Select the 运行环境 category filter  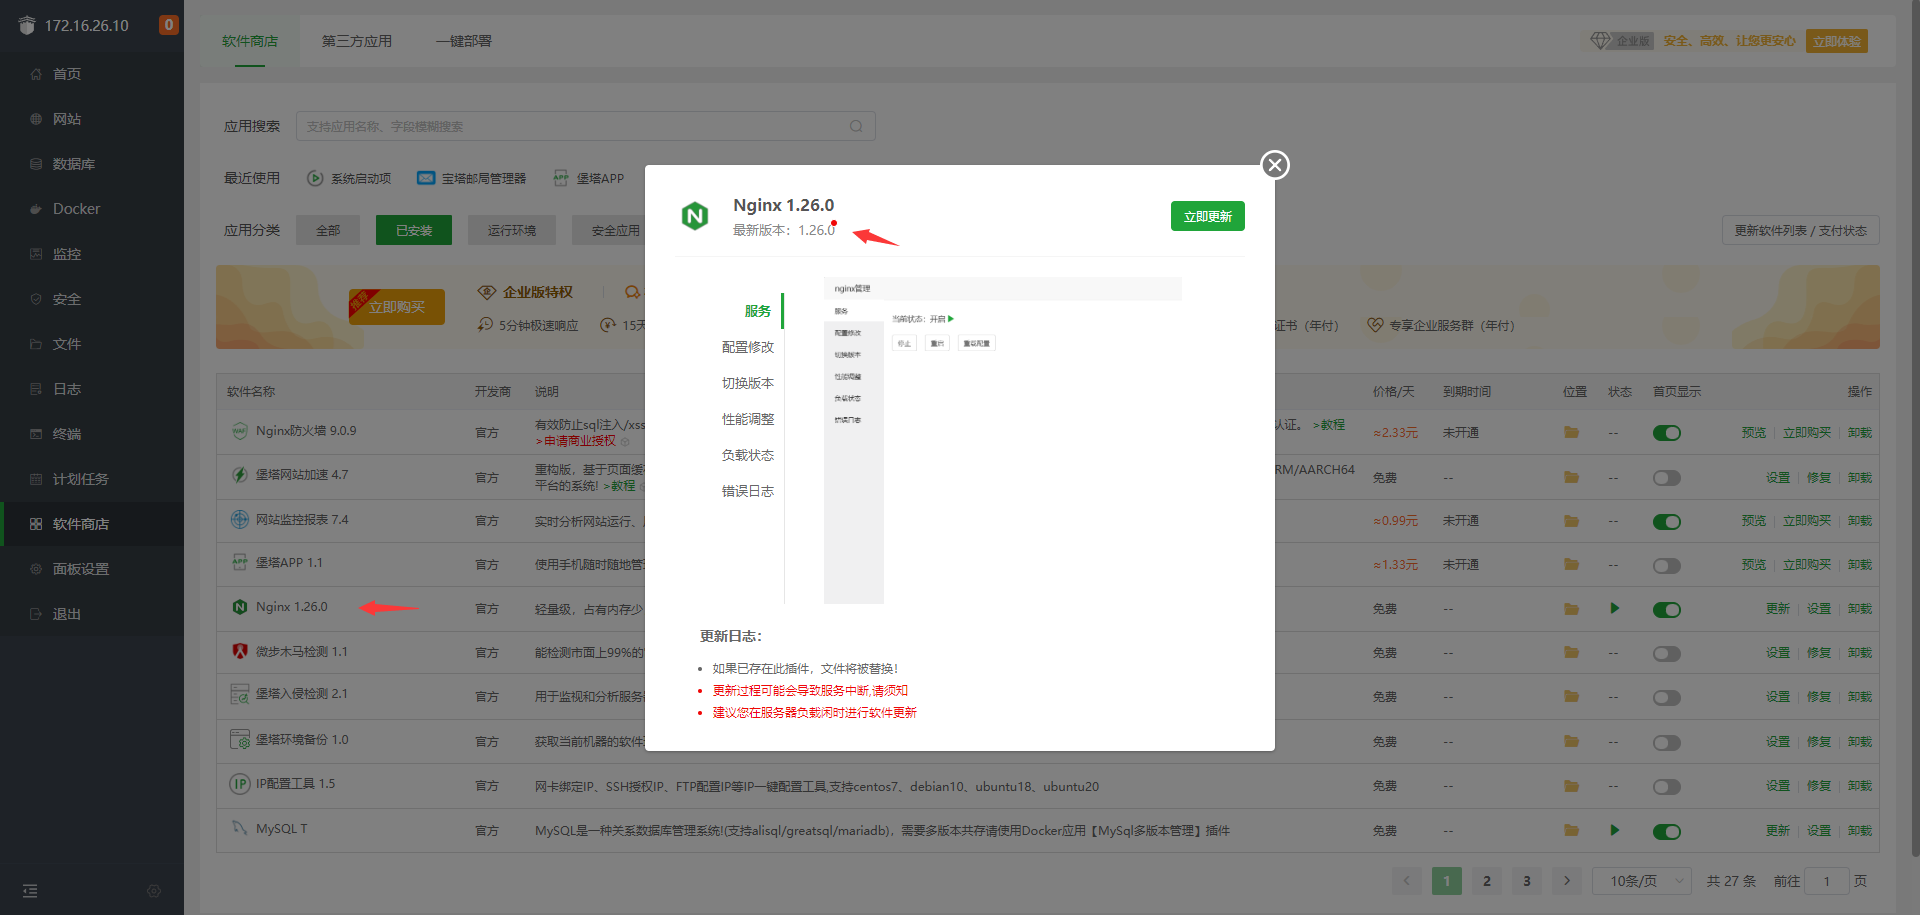[x=512, y=230]
